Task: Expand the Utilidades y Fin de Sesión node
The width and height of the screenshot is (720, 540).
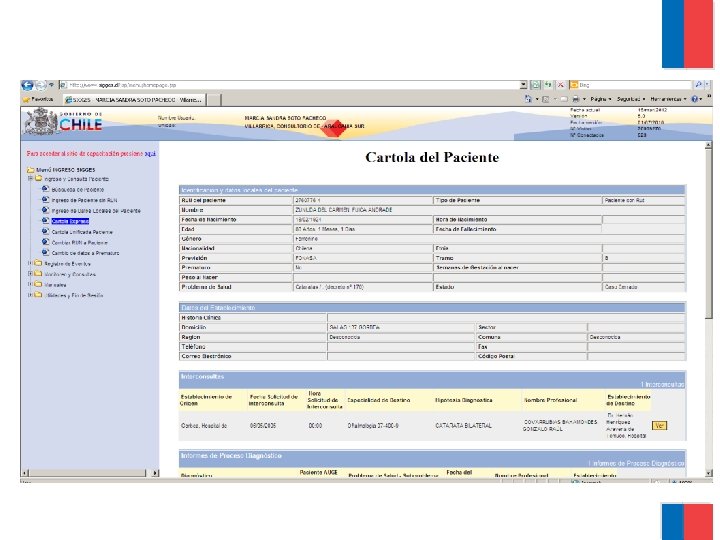Action: pyautogui.click(x=30, y=295)
